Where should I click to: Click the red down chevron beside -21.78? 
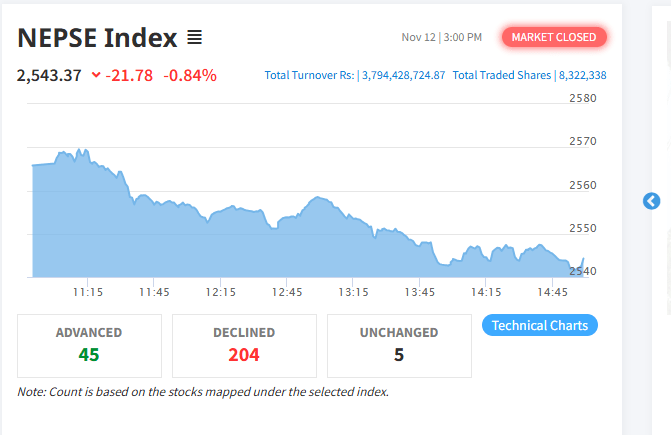tap(95, 75)
